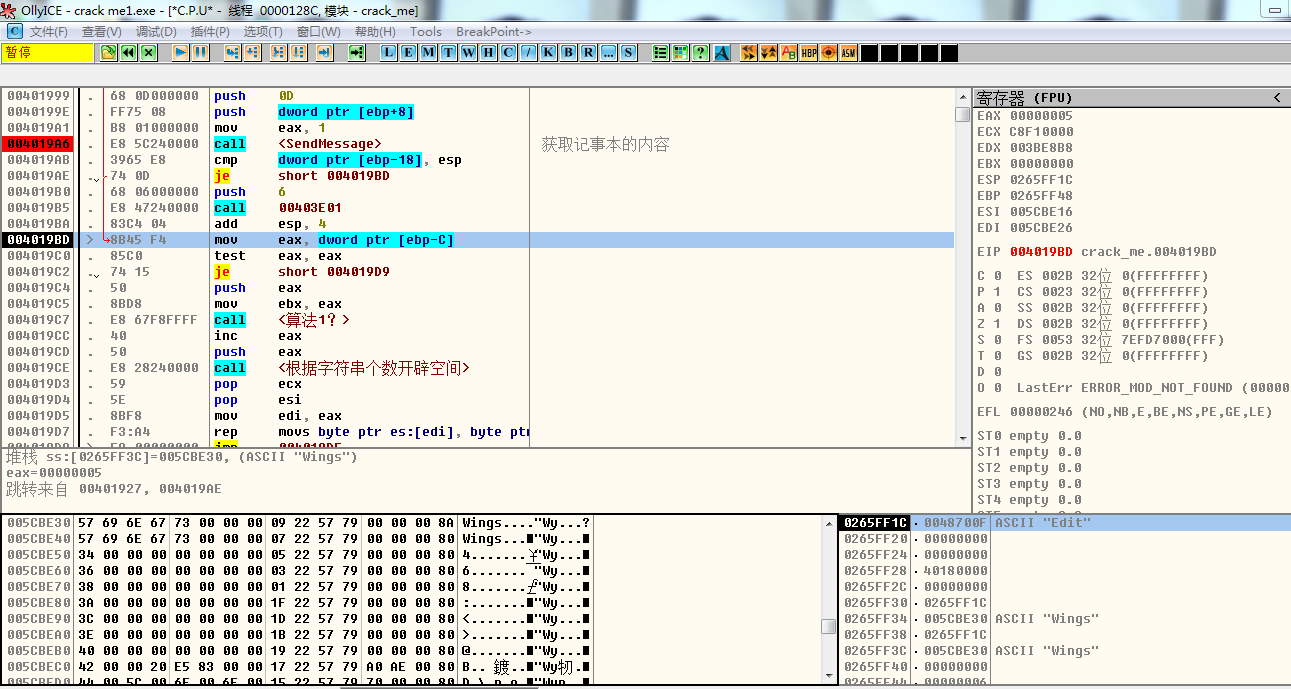This screenshot has height=689, width=1291.
Task: Click the Trace over toolbar icon
Action: pyautogui.click(x=297, y=52)
